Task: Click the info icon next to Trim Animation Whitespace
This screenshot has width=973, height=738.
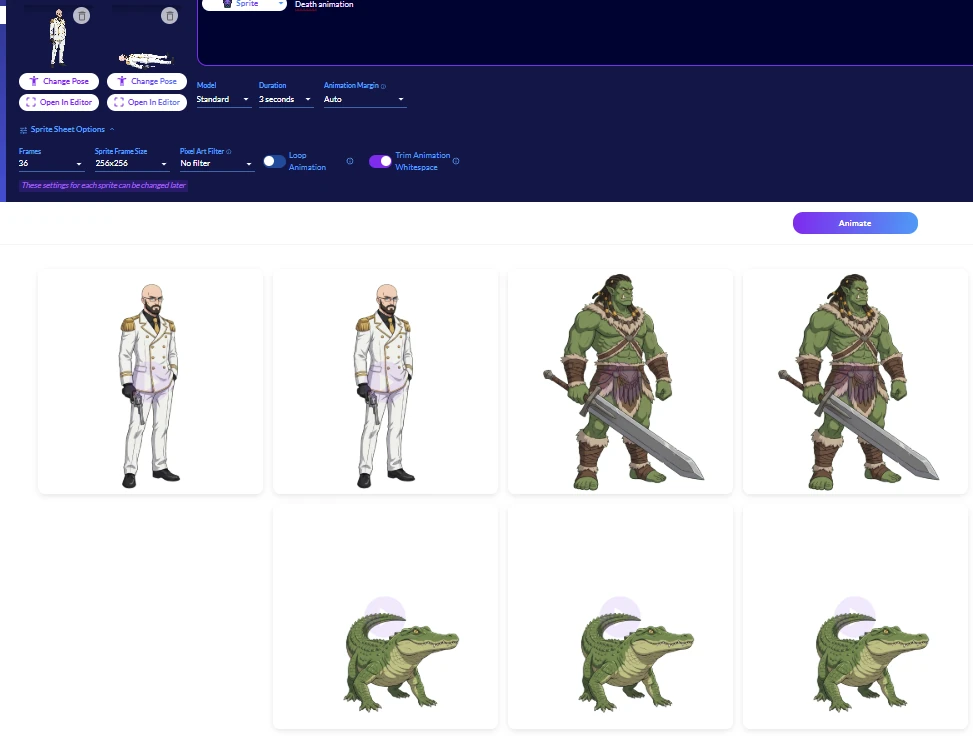Action: 455,161
